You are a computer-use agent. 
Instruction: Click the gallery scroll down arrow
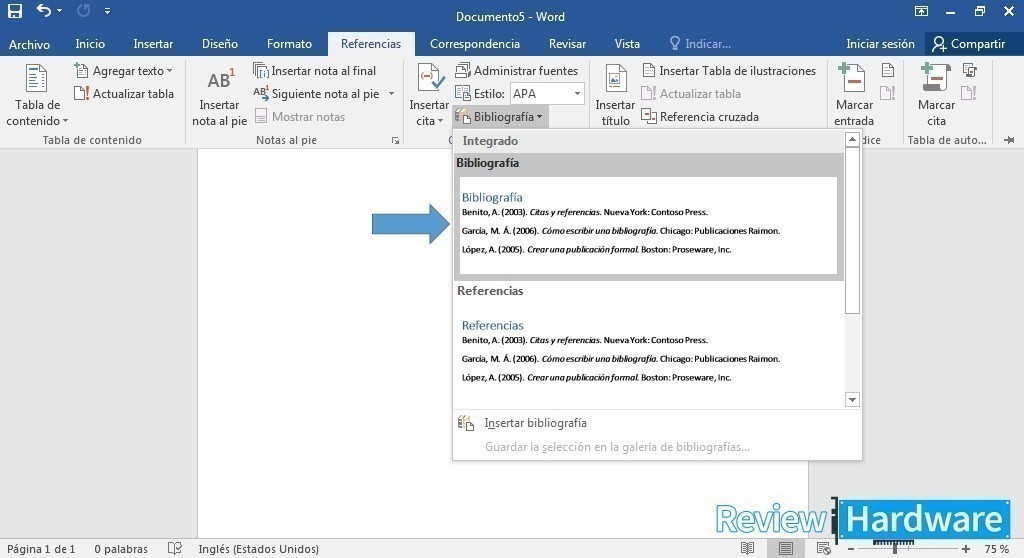pos(852,399)
